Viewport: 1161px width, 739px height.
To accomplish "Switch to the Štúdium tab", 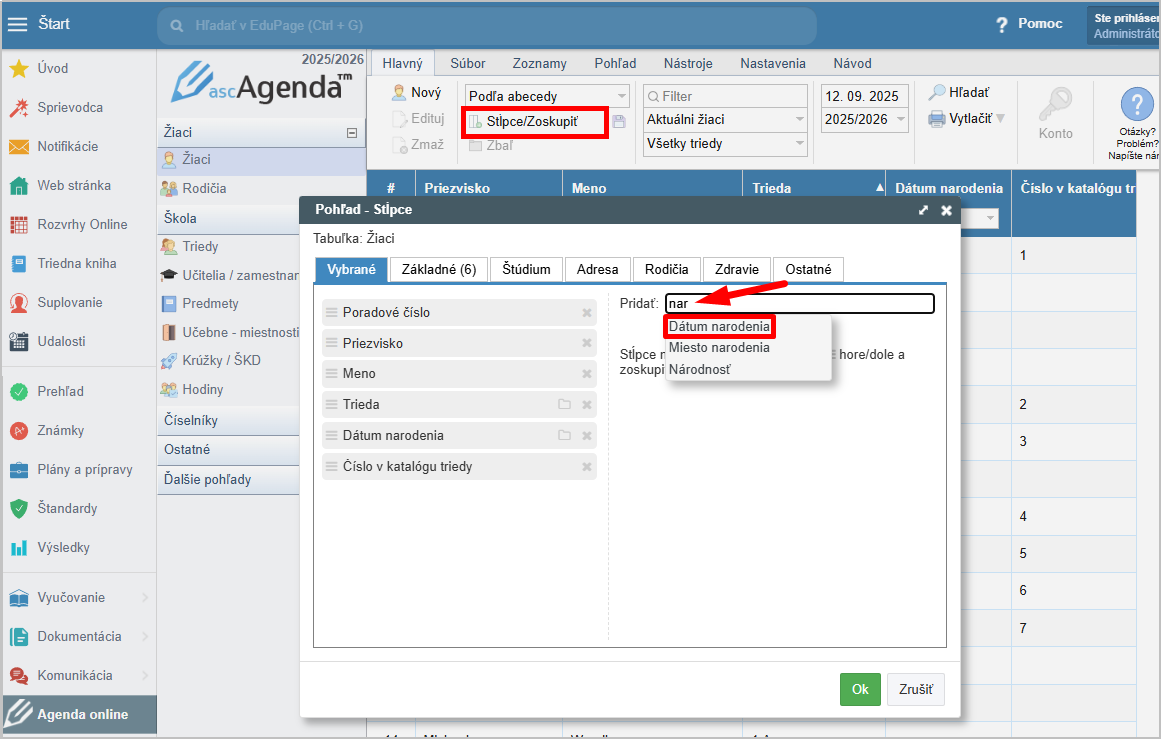I will [x=526, y=269].
